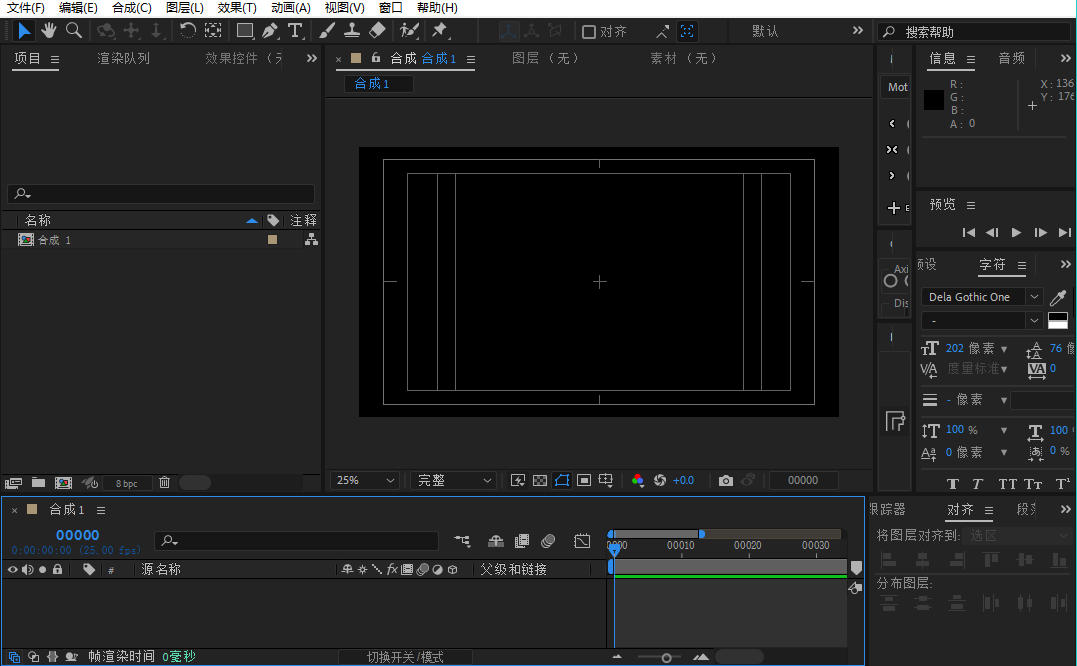Click the interpret footage icon in Project panel
The width and height of the screenshot is (1077, 666).
pos(13,483)
